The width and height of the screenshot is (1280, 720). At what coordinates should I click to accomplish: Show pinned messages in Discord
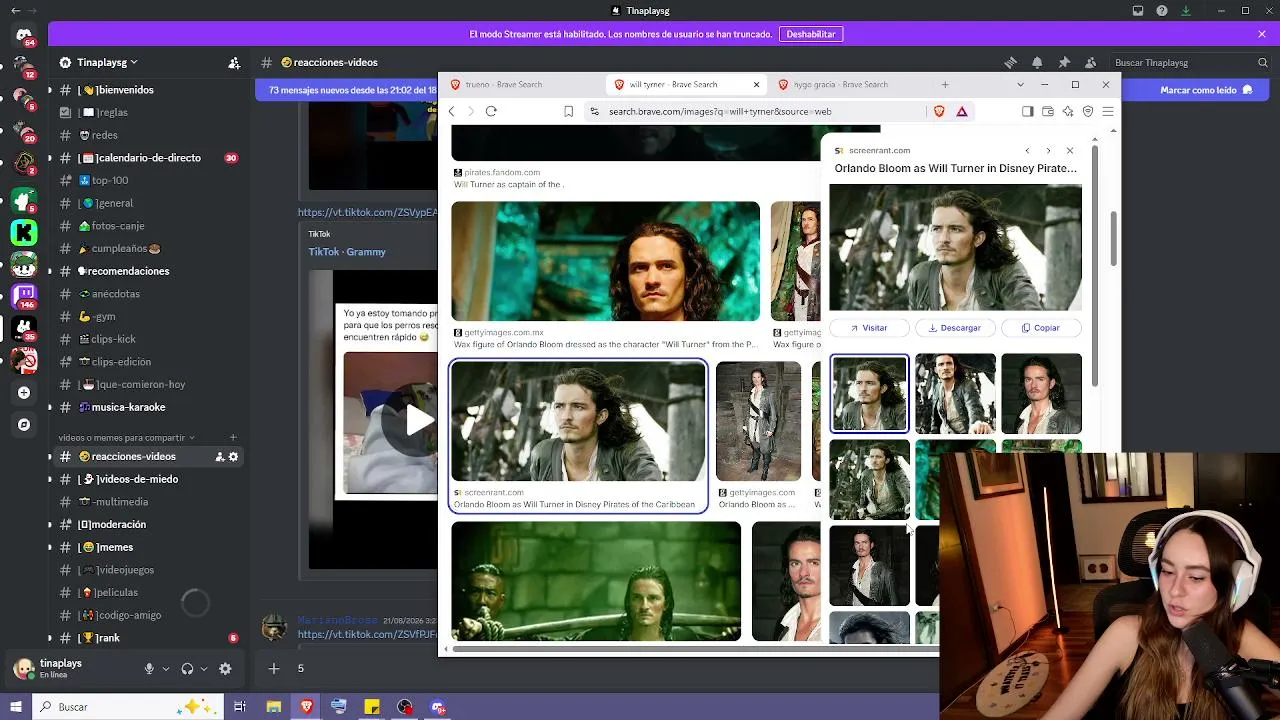[1064, 62]
